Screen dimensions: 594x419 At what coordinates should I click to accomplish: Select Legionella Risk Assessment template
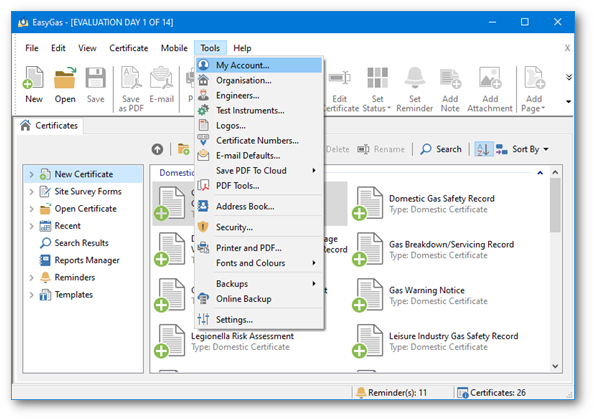tap(224, 341)
